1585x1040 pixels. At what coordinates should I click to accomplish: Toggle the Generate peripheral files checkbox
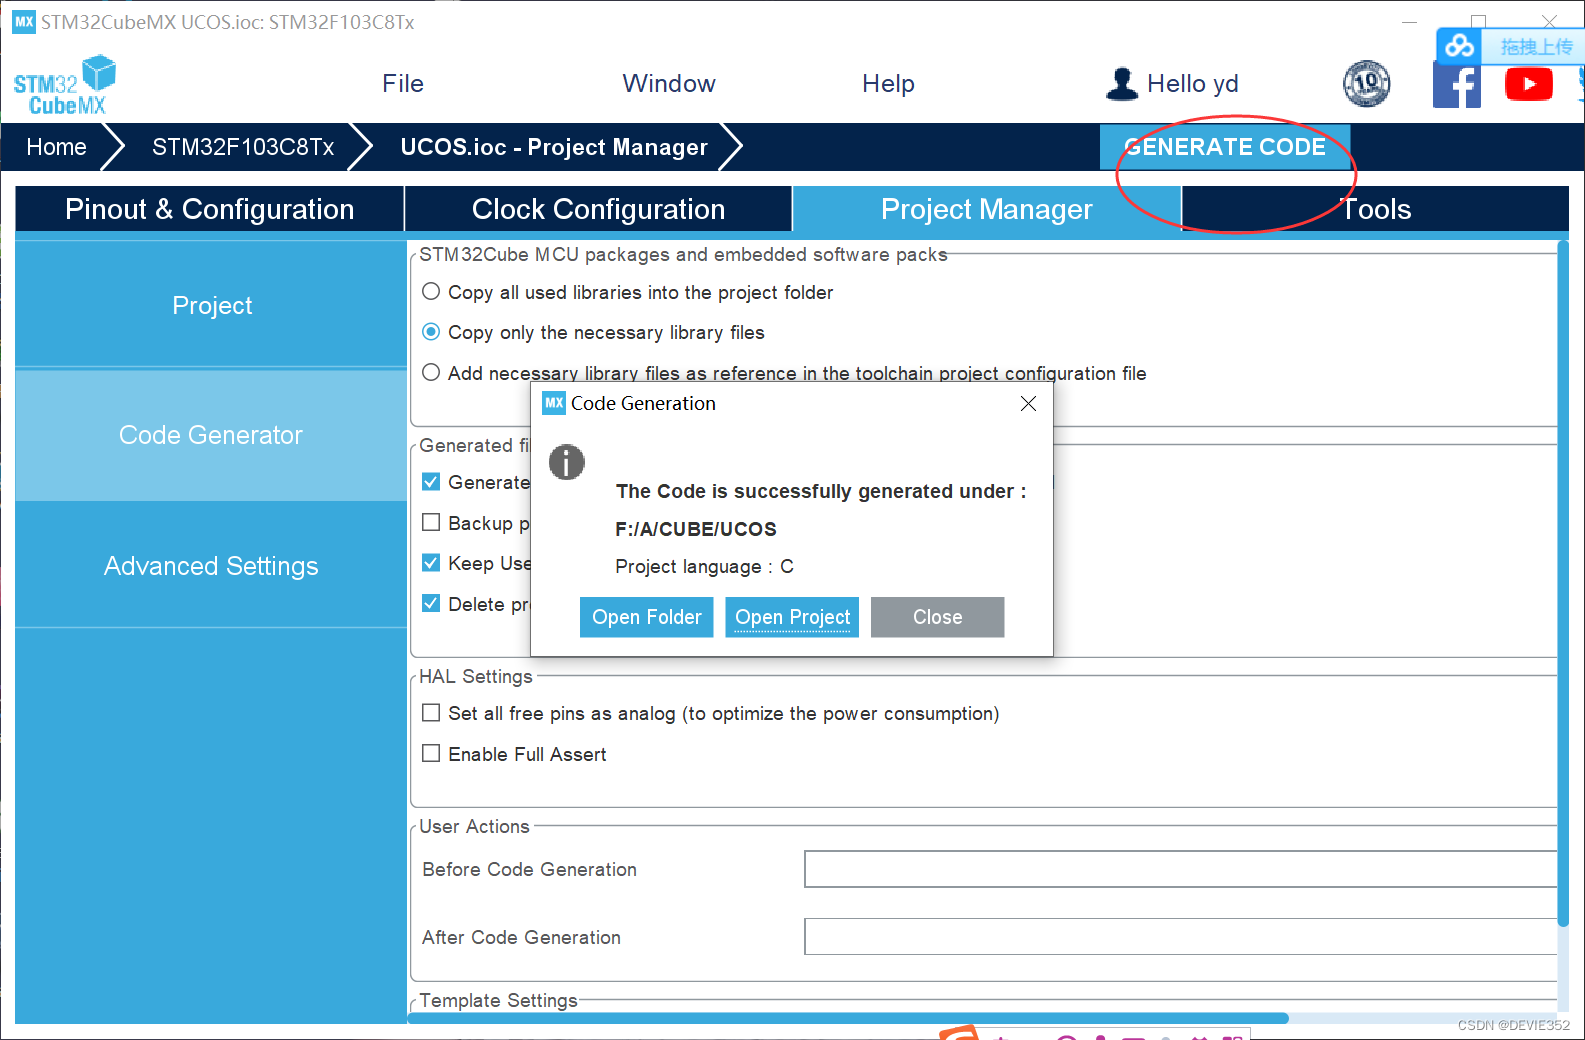pos(431,482)
